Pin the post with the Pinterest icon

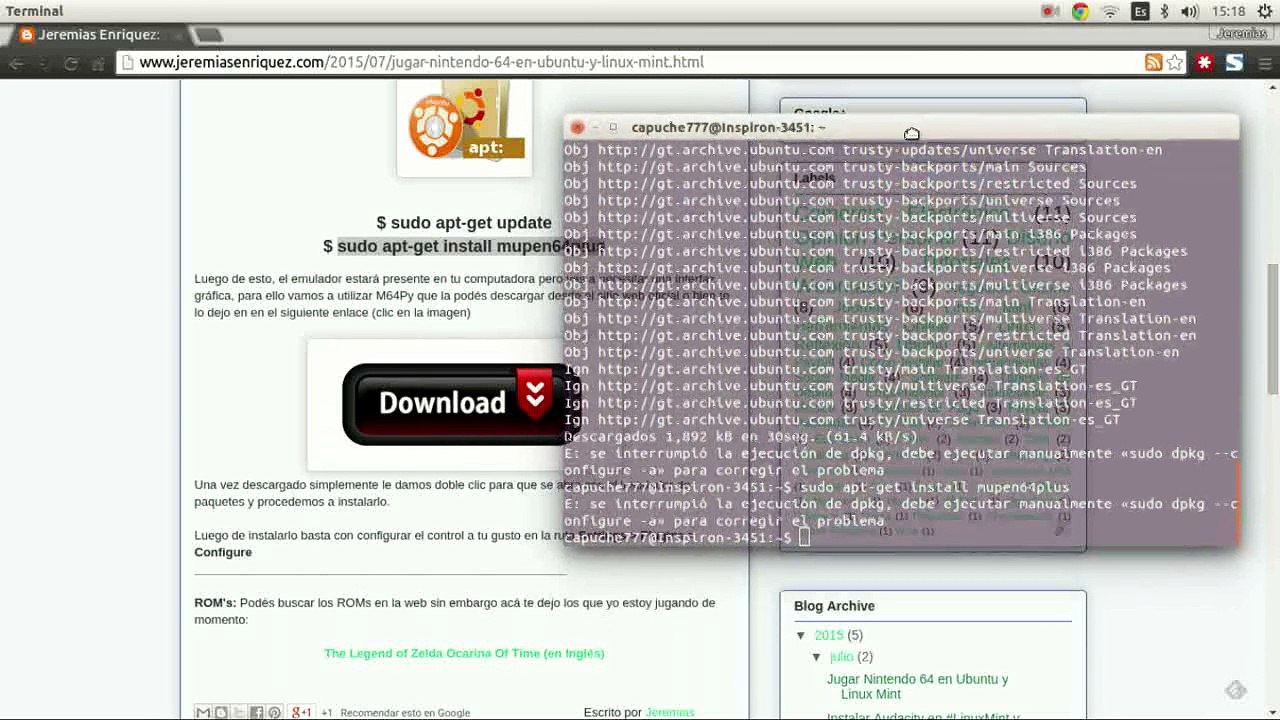[x=275, y=713]
